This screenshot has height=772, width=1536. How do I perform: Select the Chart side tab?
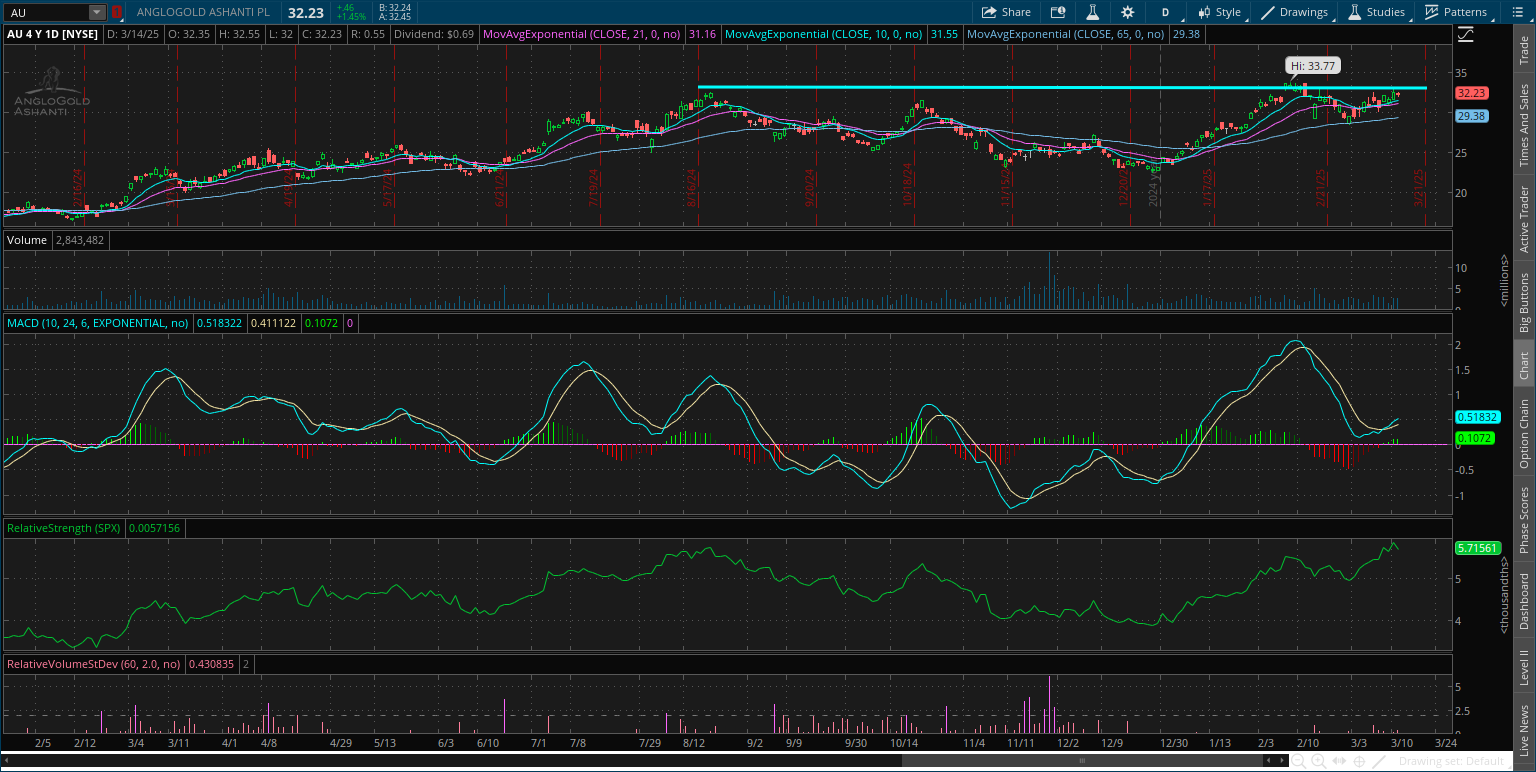(x=1524, y=366)
